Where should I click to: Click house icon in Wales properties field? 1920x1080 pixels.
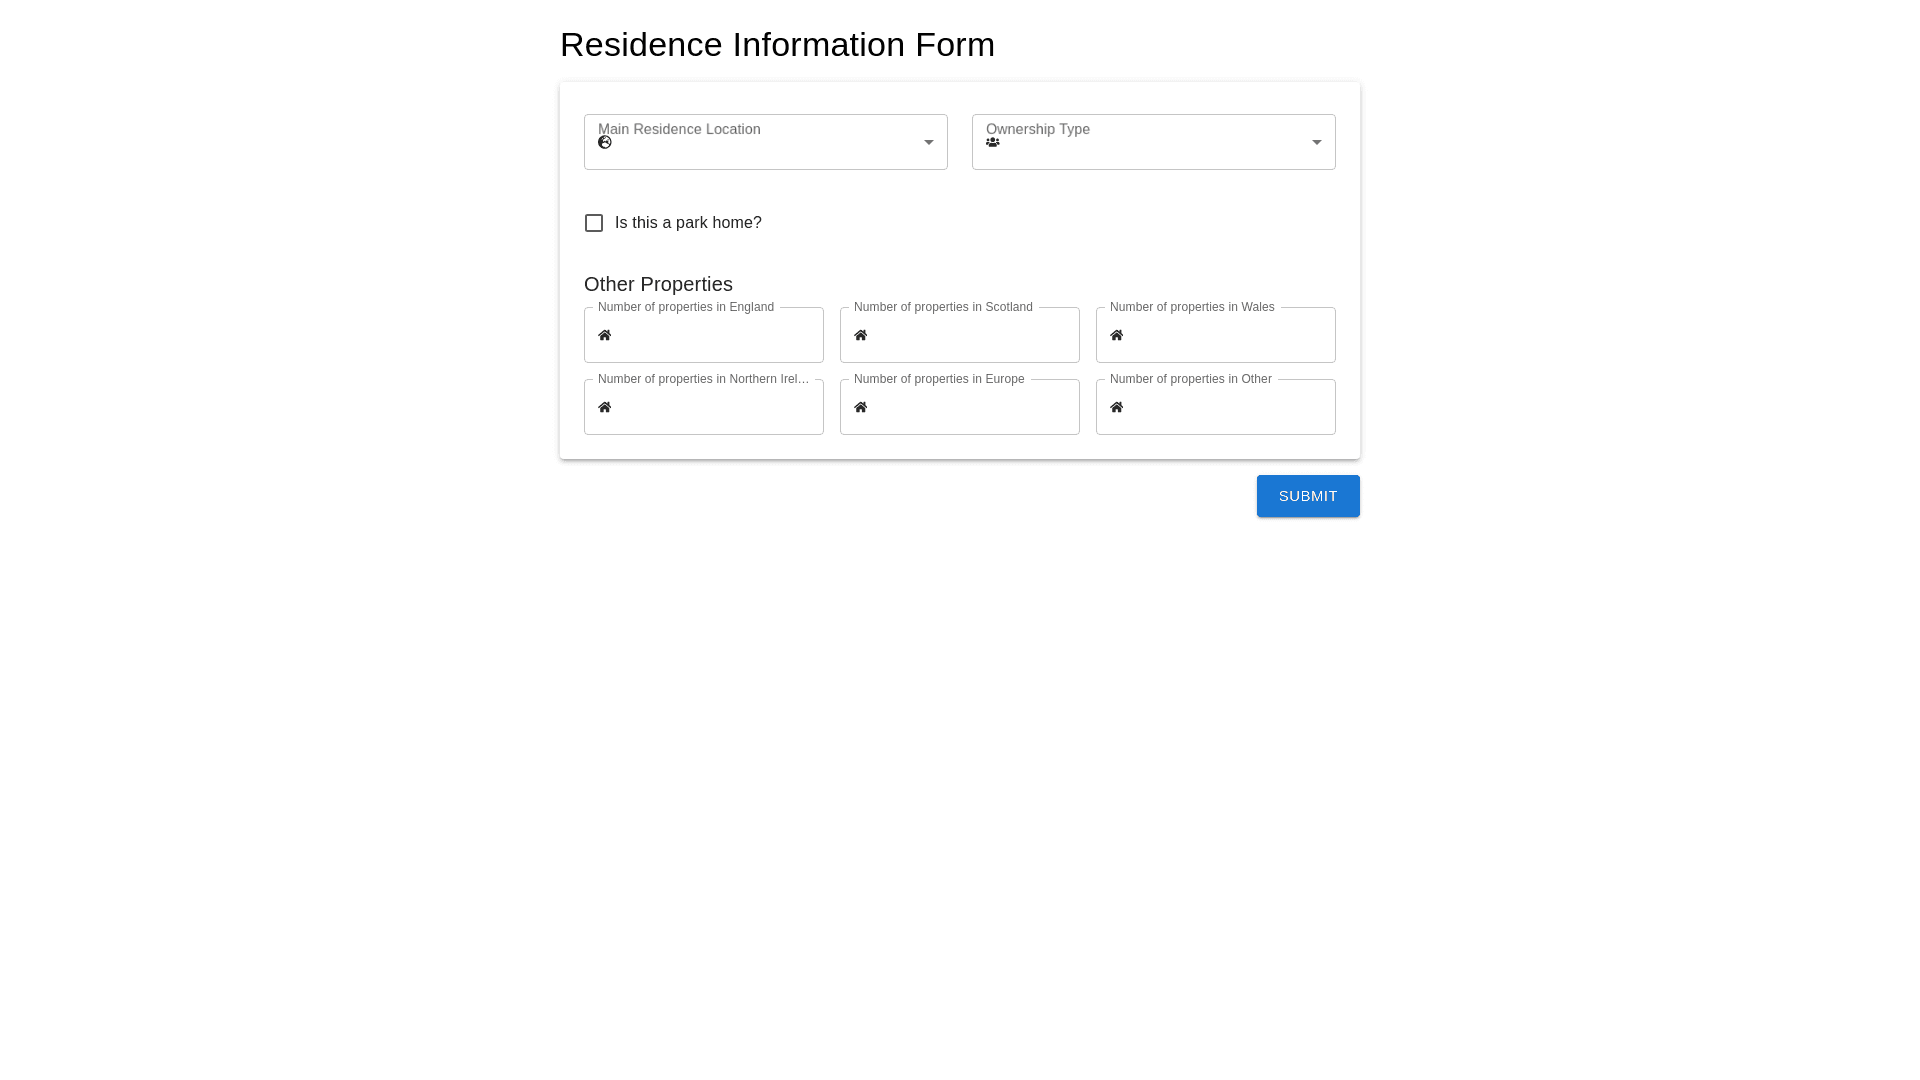[x=1117, y=335]
